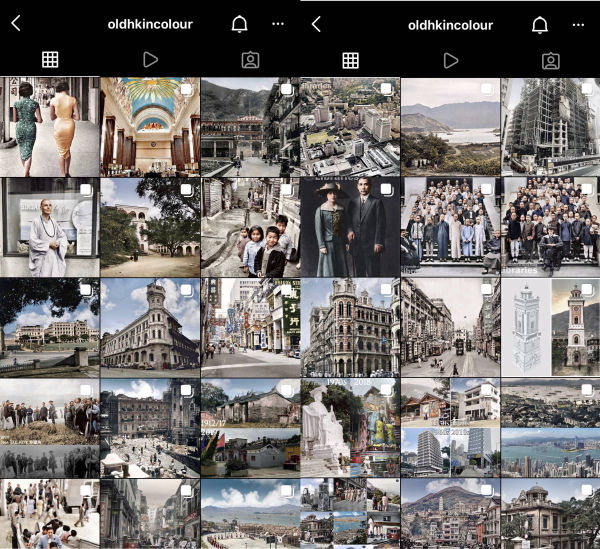Open the white arched building behind trees post
600x549 pixels.
tap(150, 227)
